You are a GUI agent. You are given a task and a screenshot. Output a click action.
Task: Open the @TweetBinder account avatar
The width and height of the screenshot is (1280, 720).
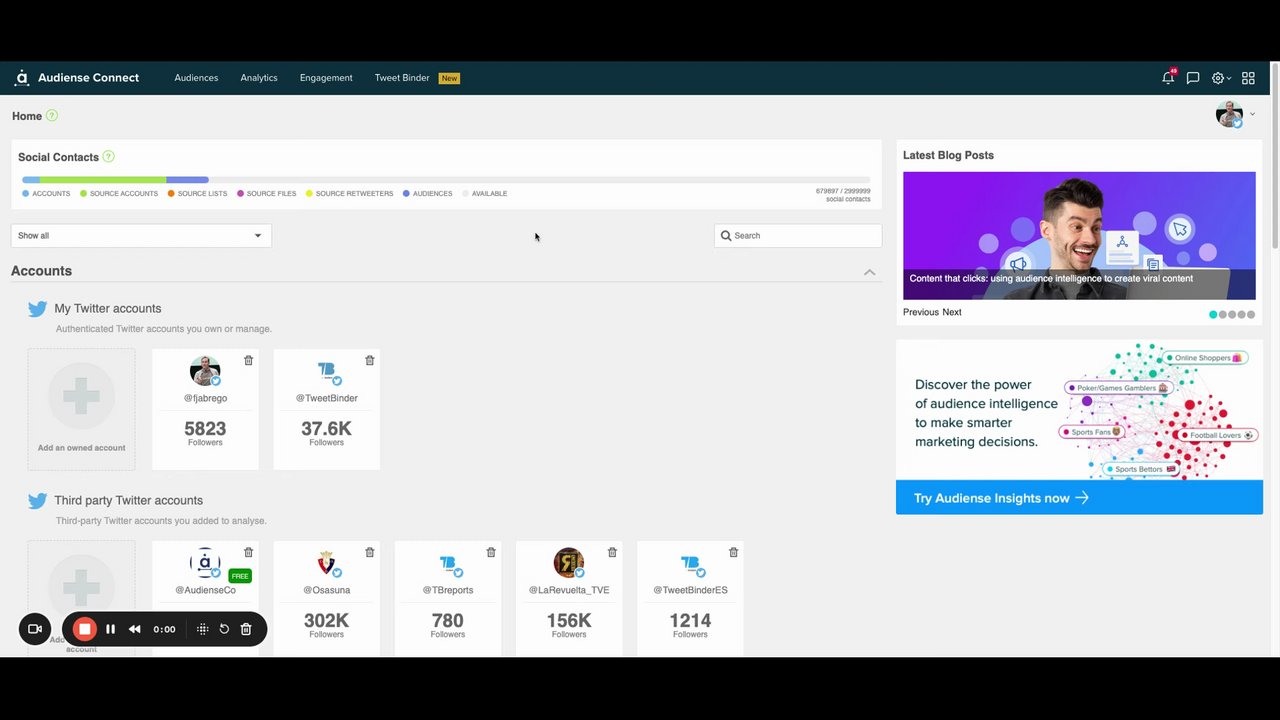[x=327, y=371]
